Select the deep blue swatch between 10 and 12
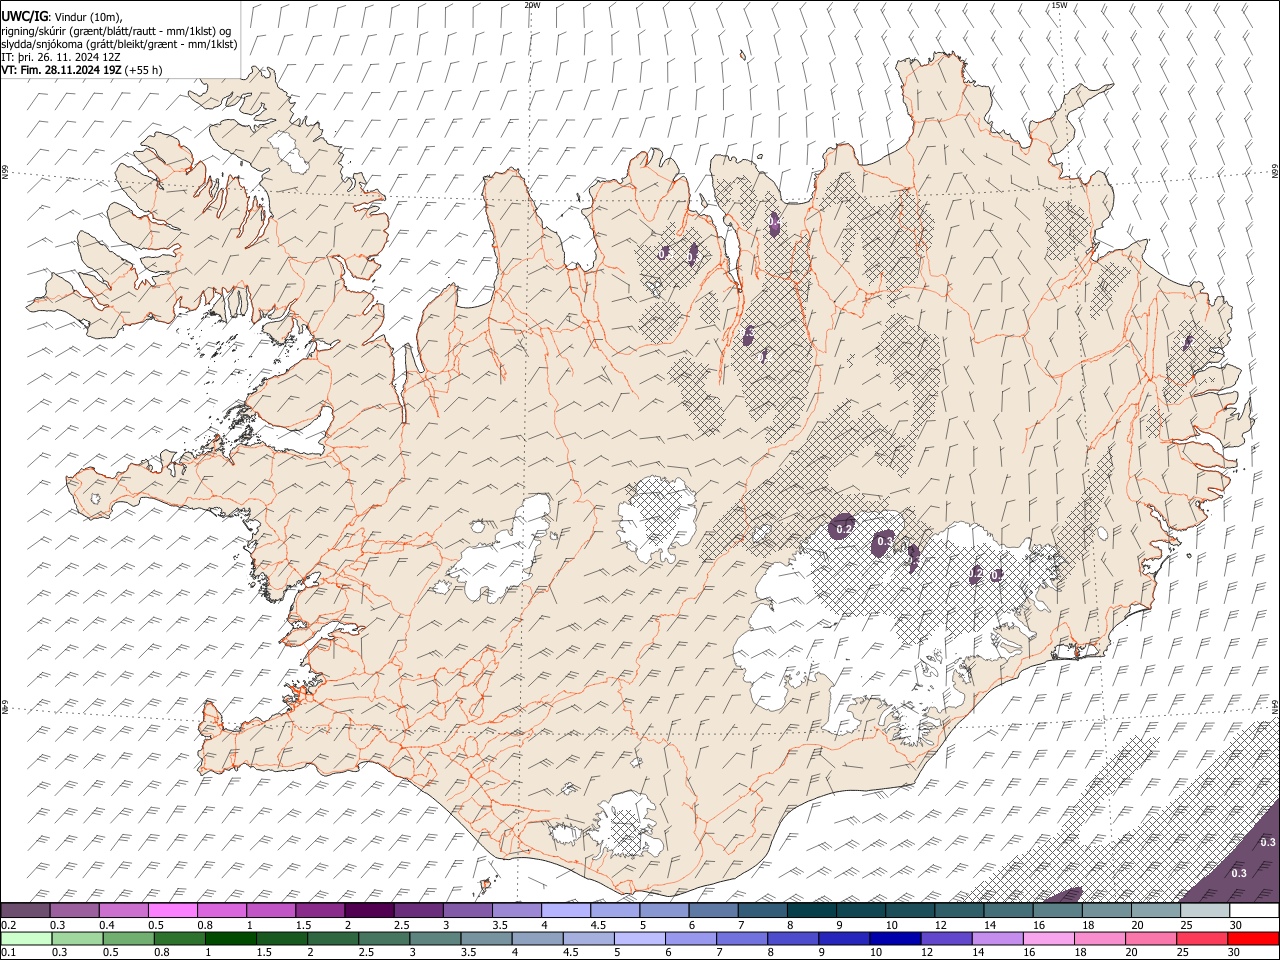Viewport: 1280px width, 960px height. [x=895, y=938]
